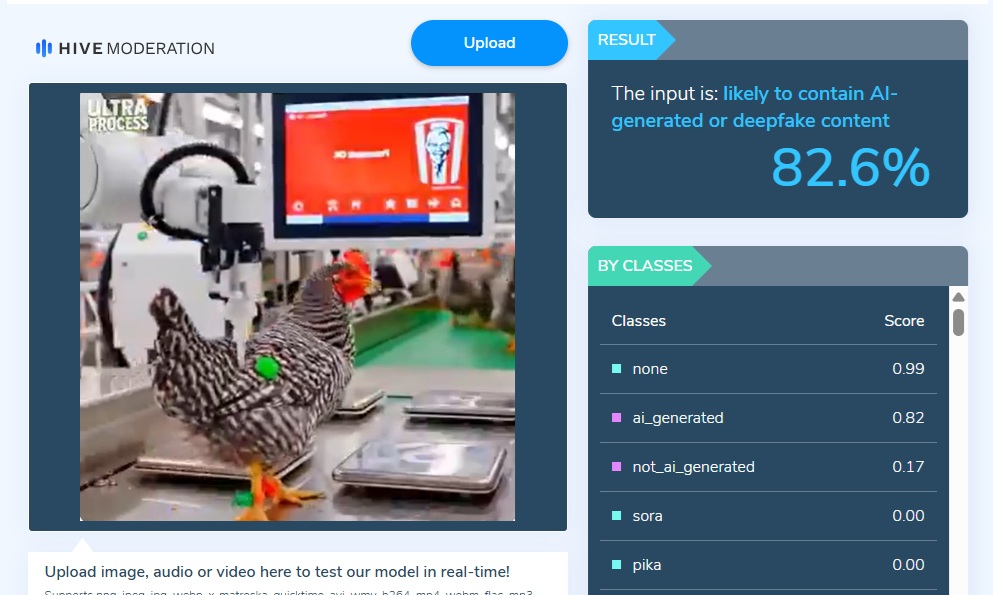Click the purple marker beside not_ai_generated
The width and height of the screenshot is (993, 595).
point(616,467)
